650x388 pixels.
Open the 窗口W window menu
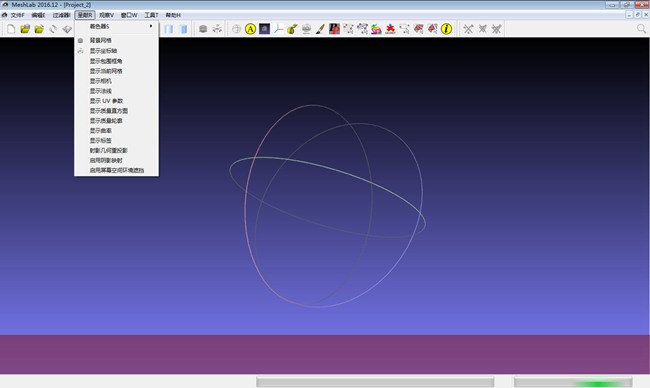tap(129, 15)
